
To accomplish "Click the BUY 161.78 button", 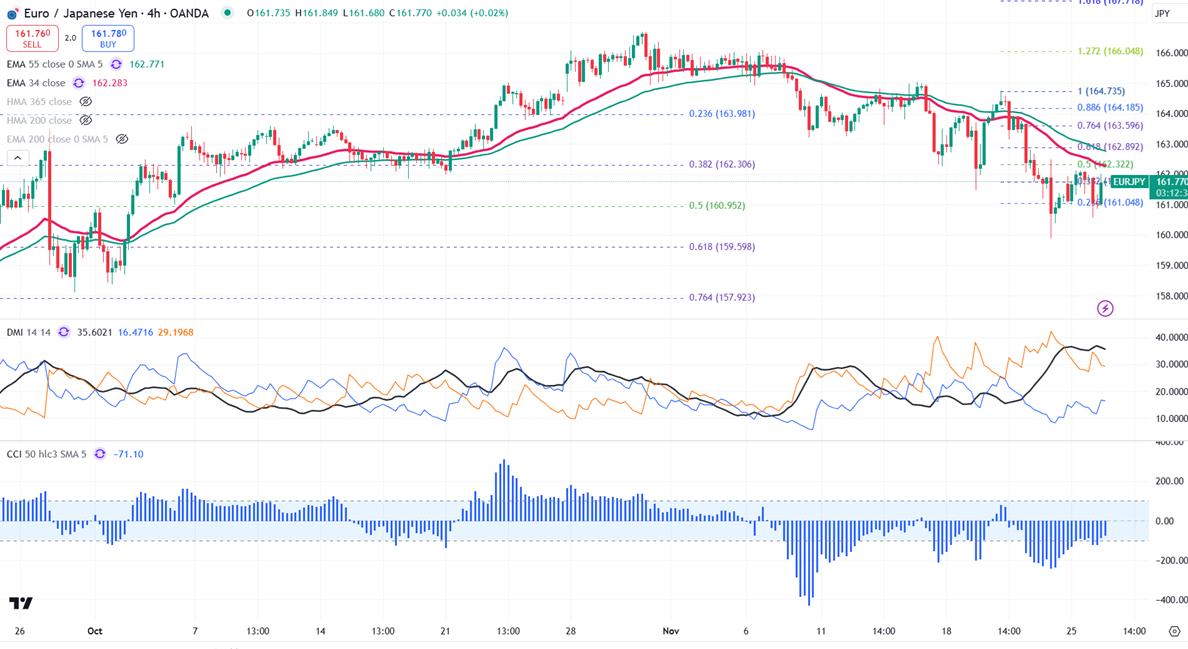I will click(x=108, y=39).
